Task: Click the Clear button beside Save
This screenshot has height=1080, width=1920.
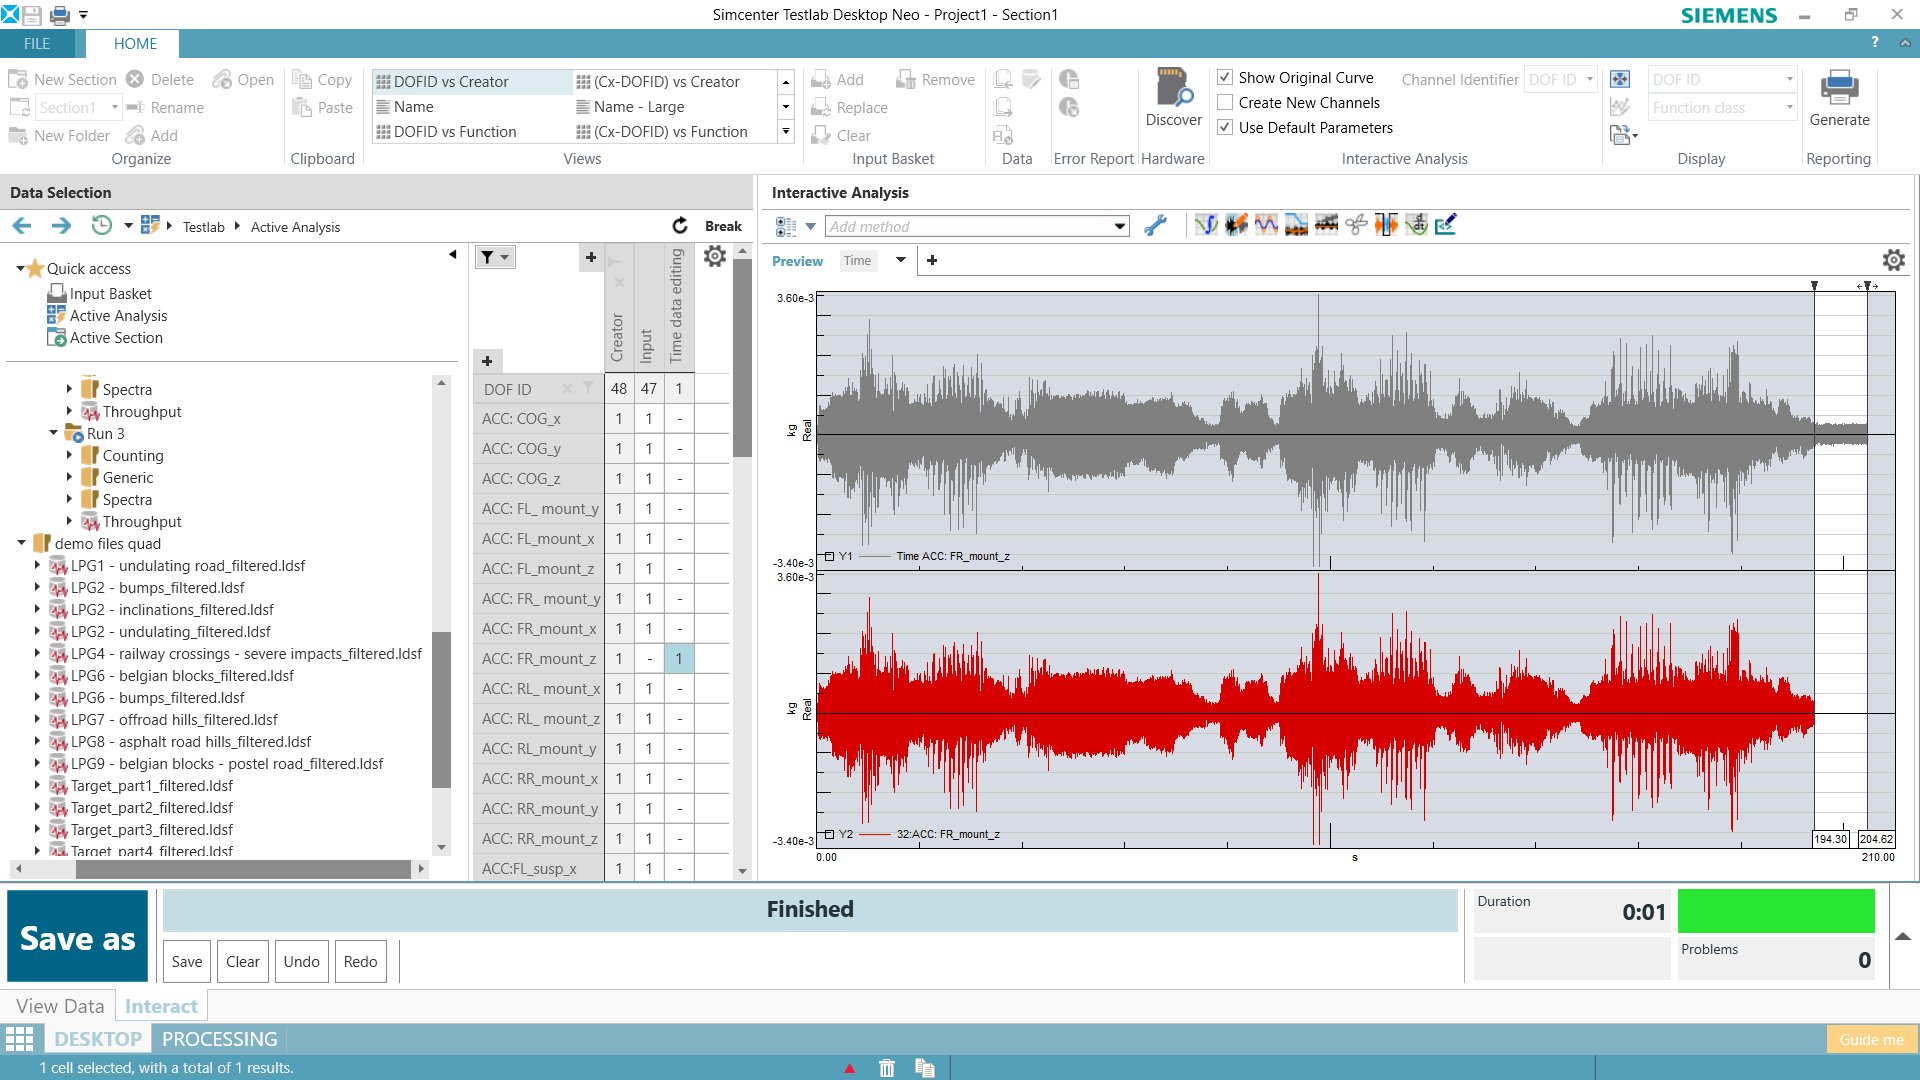Action: (x=242, y=961)
